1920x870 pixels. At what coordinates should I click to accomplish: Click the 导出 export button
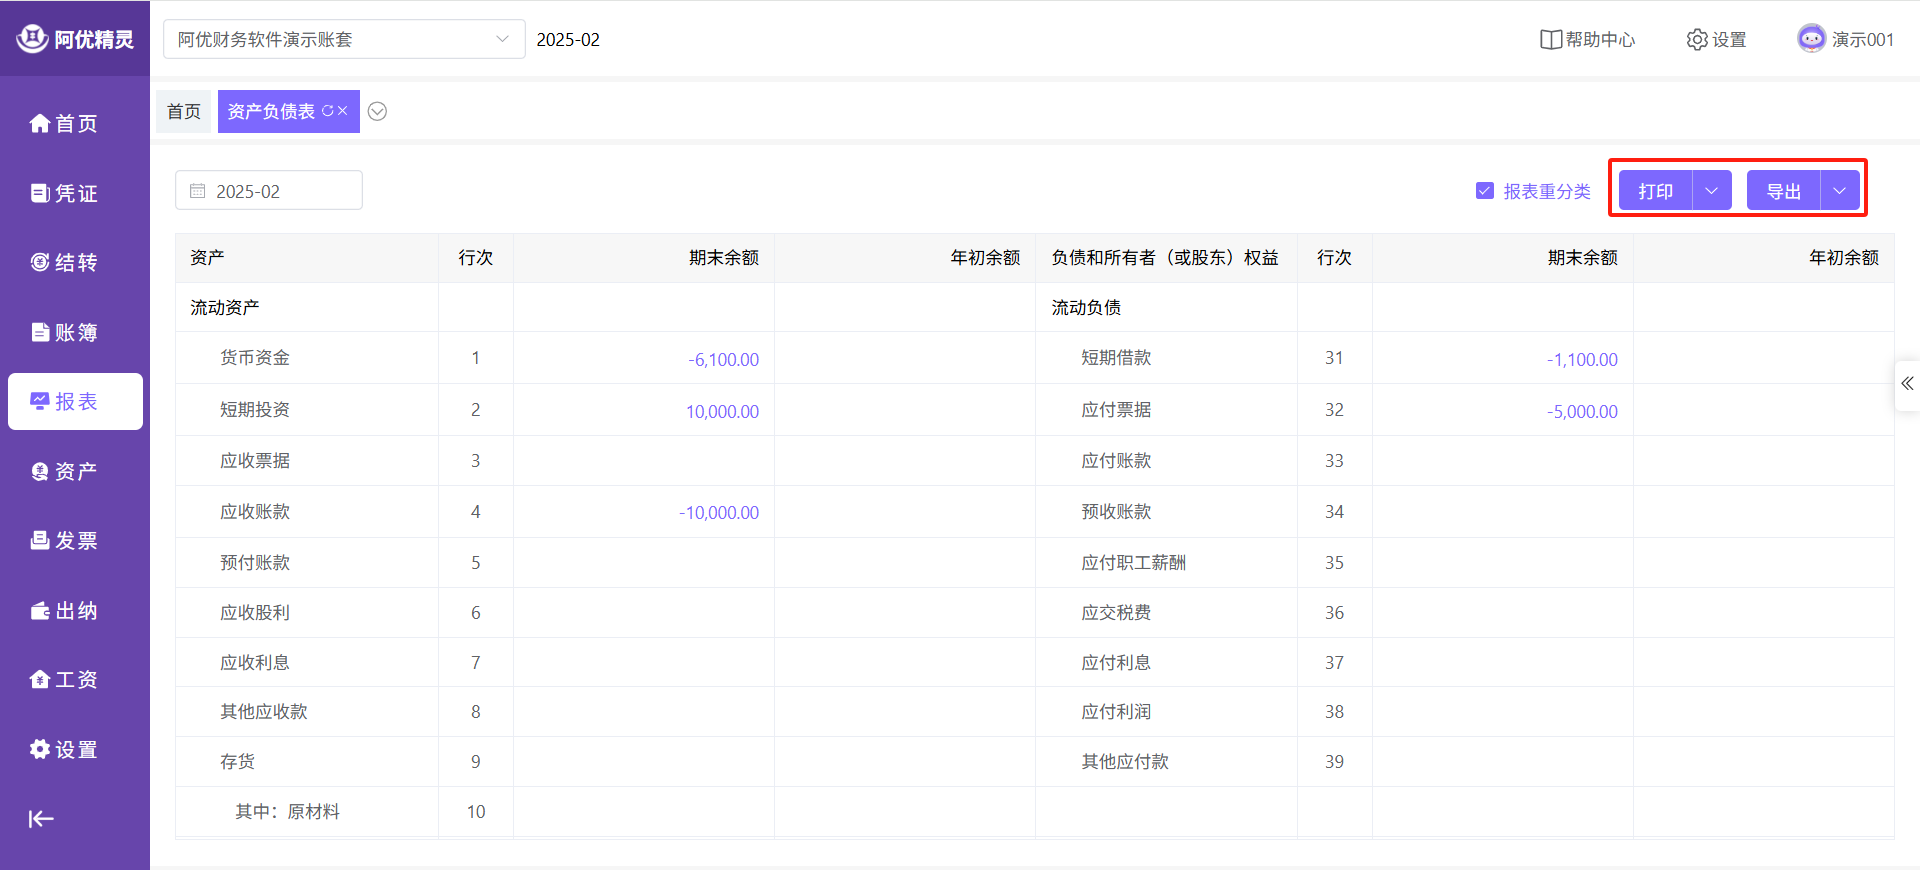(1784, 191)
